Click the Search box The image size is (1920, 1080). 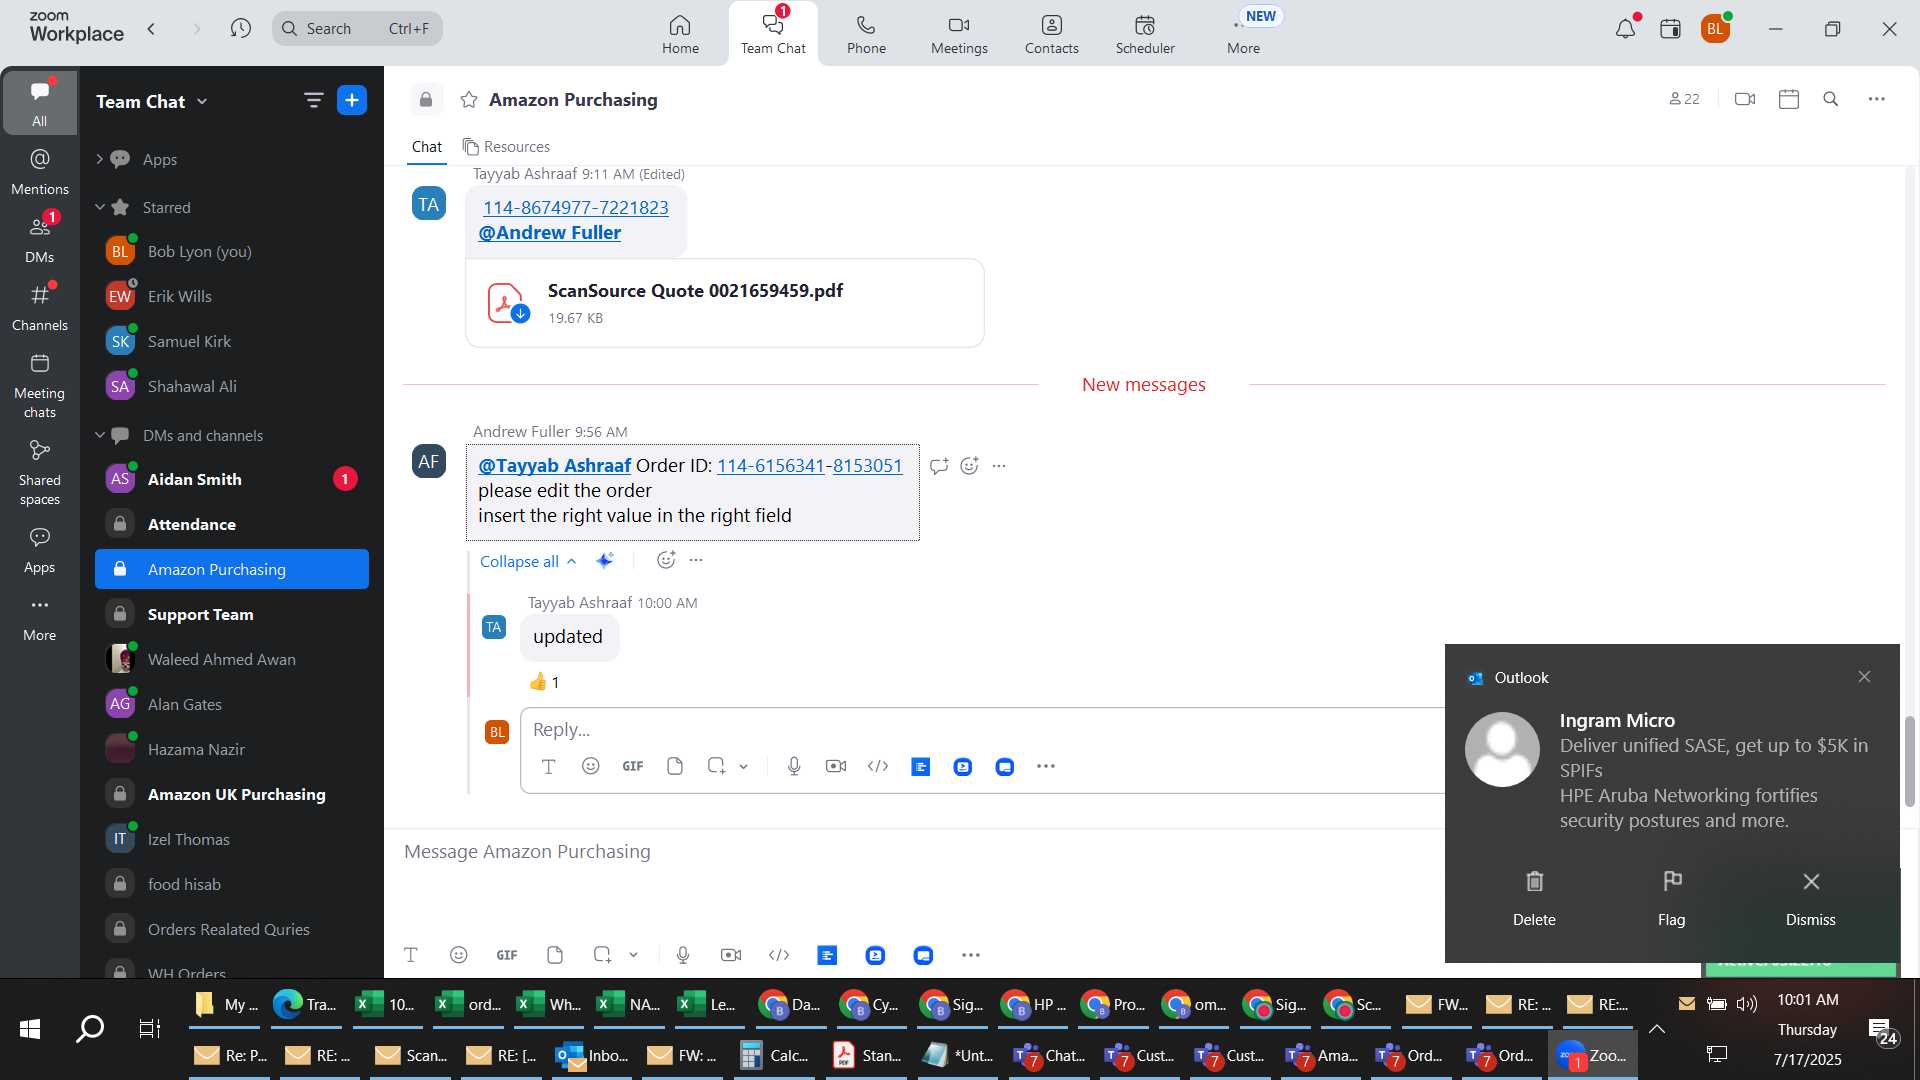coord(357,28)
